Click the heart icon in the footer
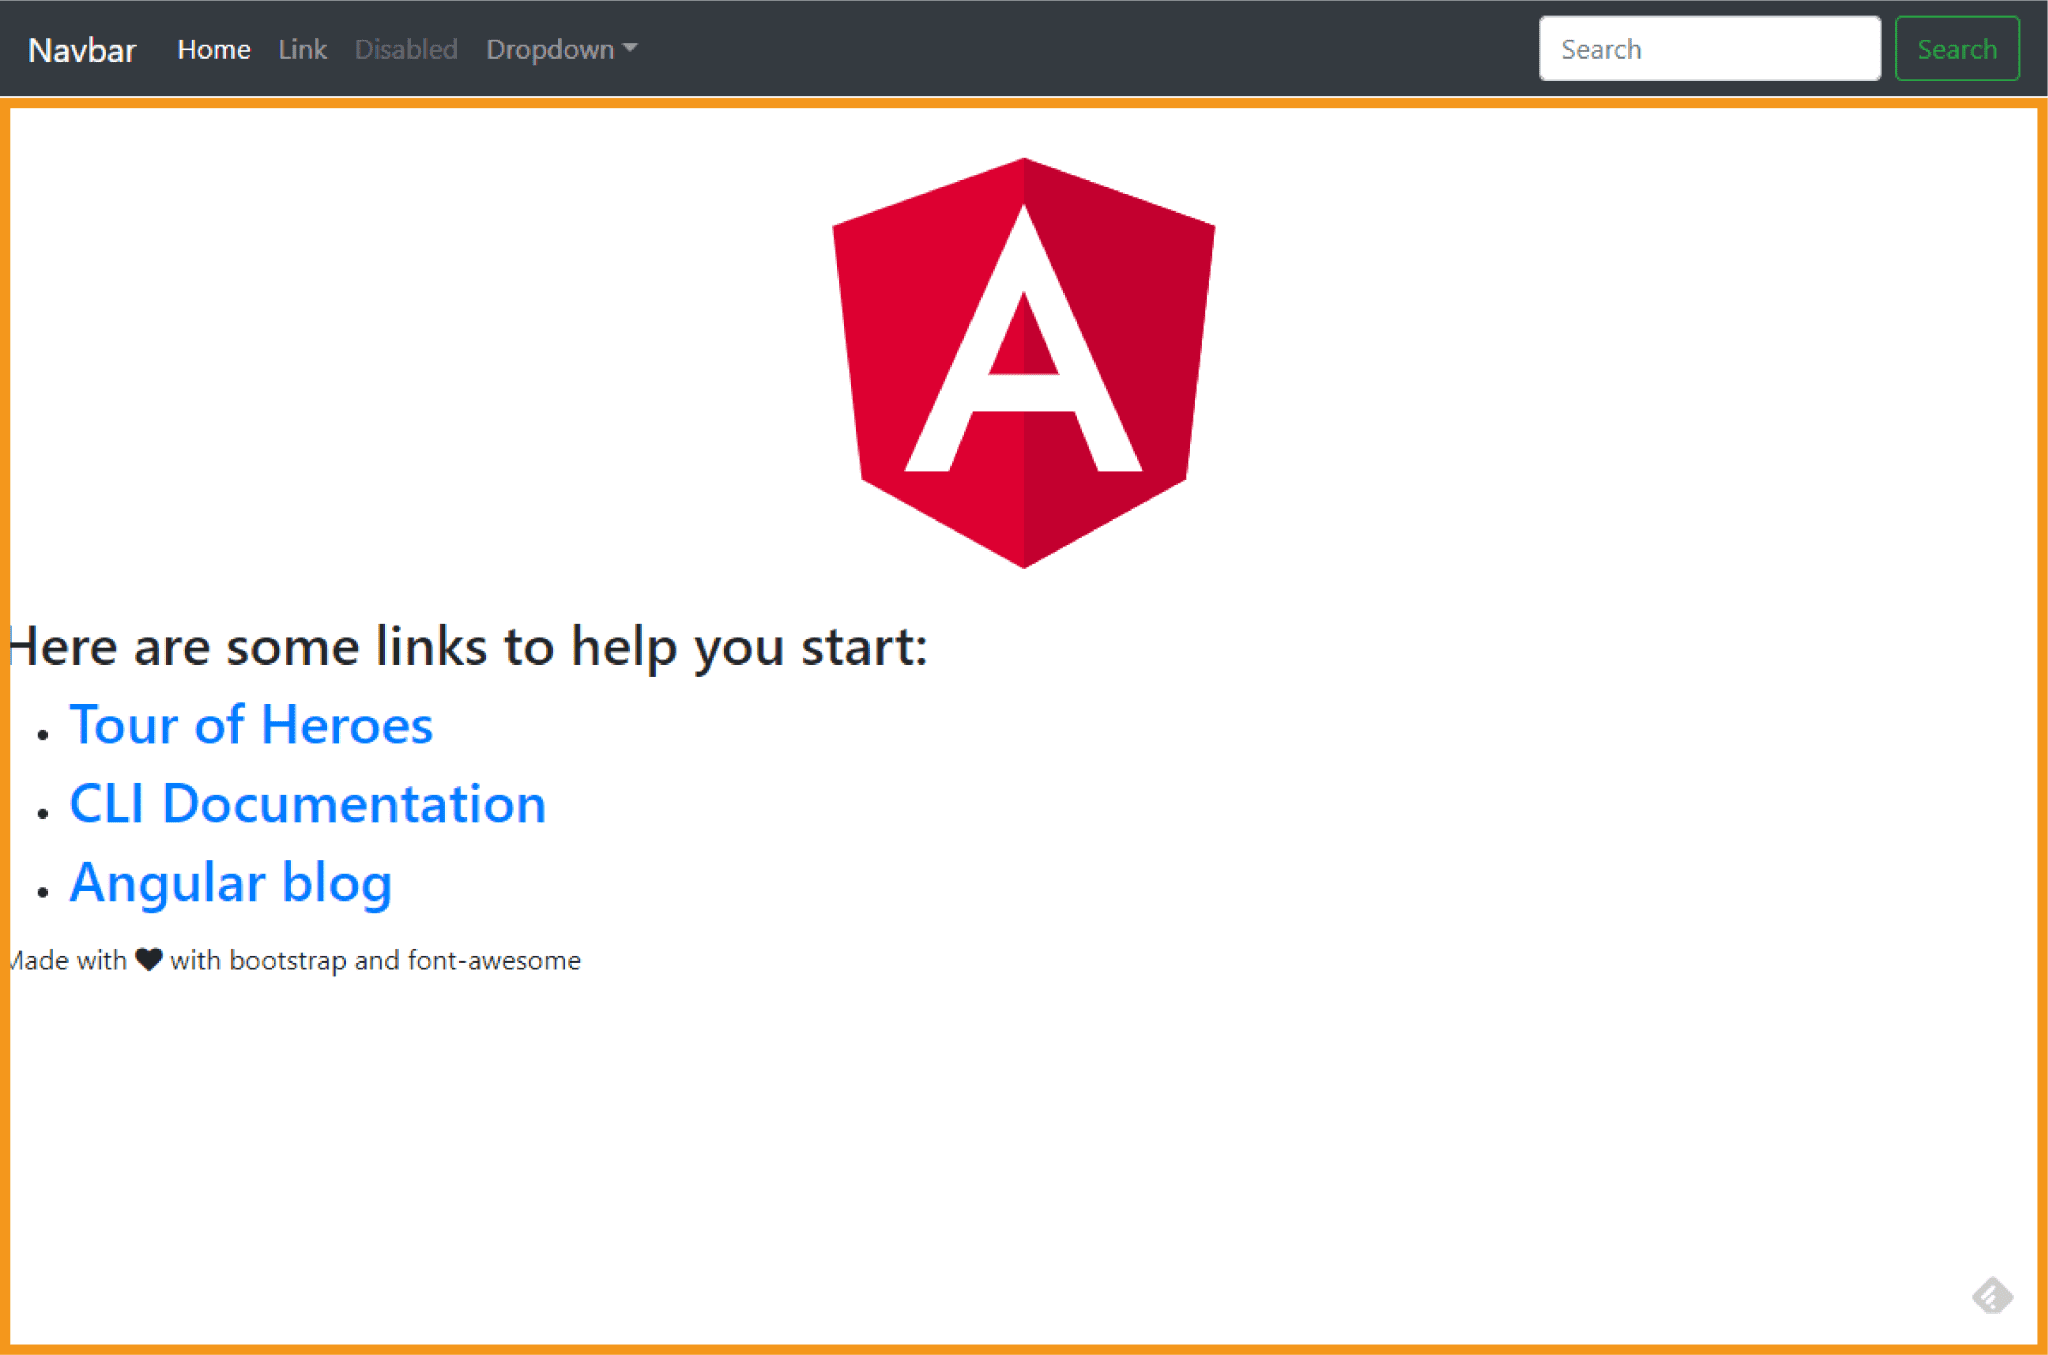The width and height of the screenshot is (2048, 1355). [148, 958]
